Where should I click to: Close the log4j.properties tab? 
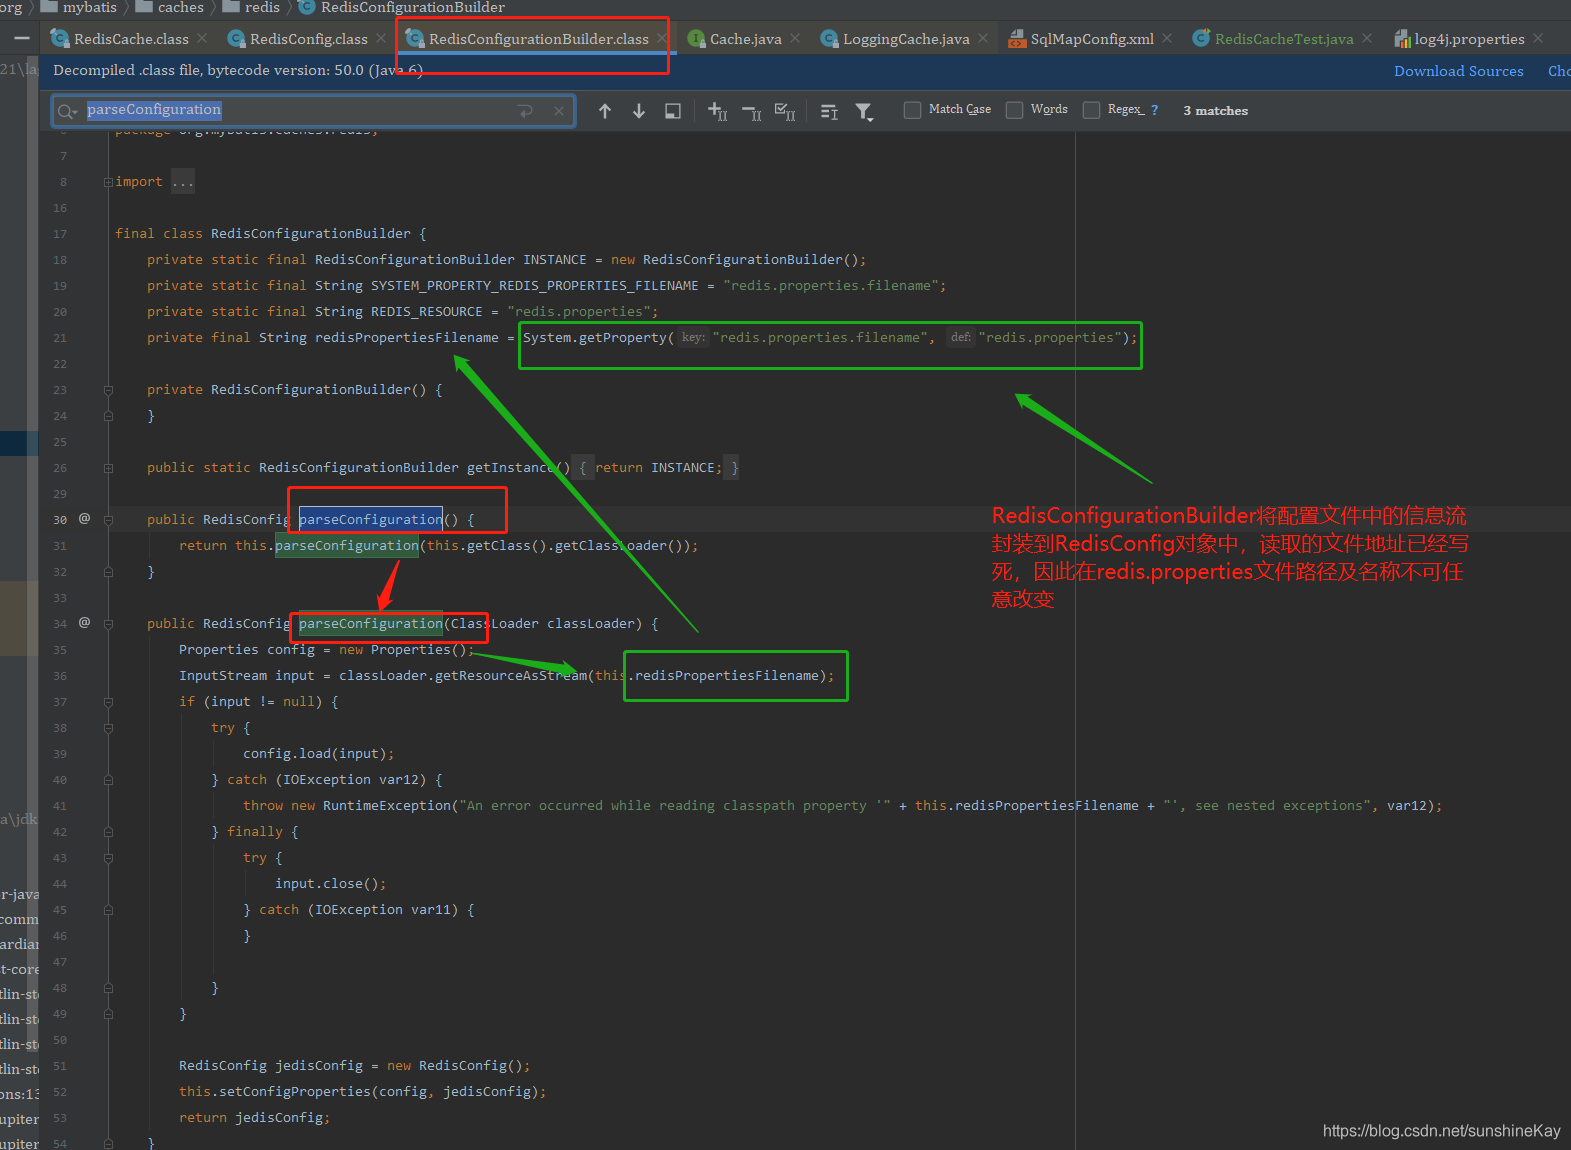[x=1538, y=38]
